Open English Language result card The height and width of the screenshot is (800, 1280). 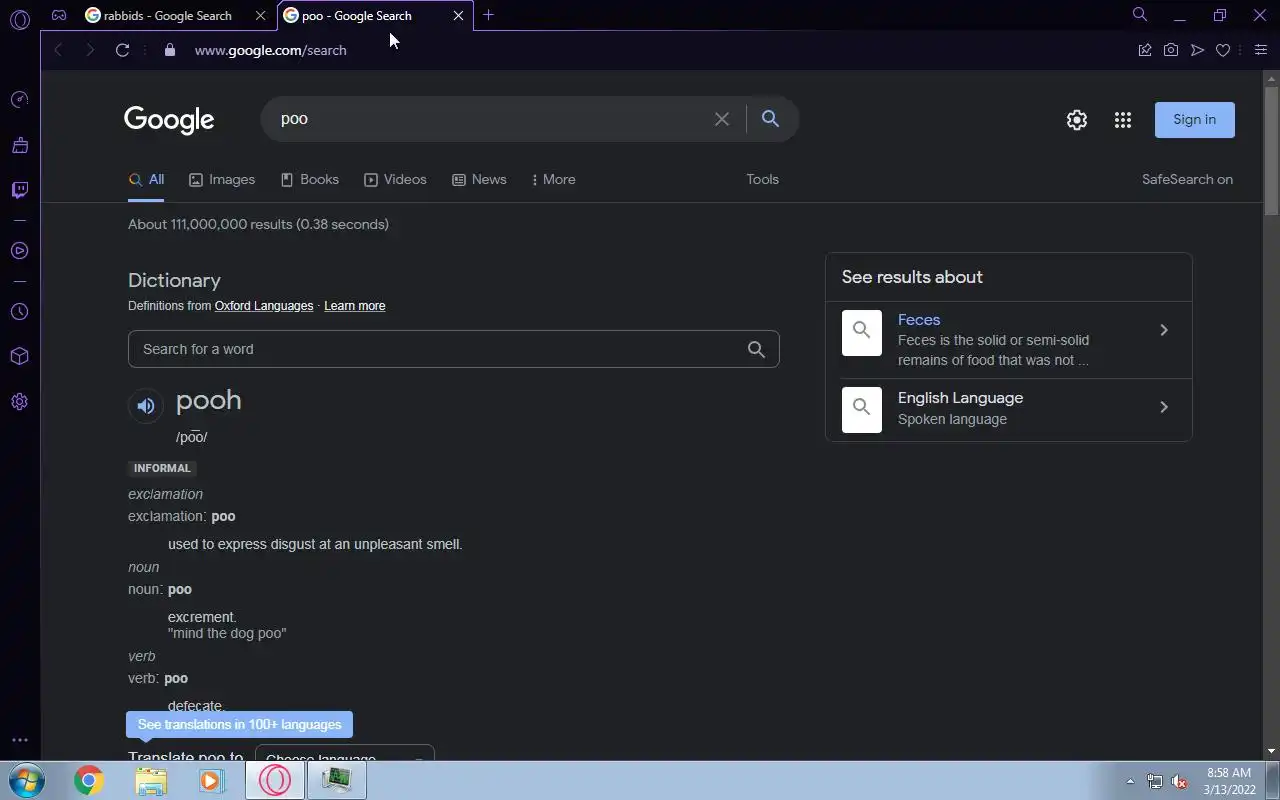(1009, 409)
